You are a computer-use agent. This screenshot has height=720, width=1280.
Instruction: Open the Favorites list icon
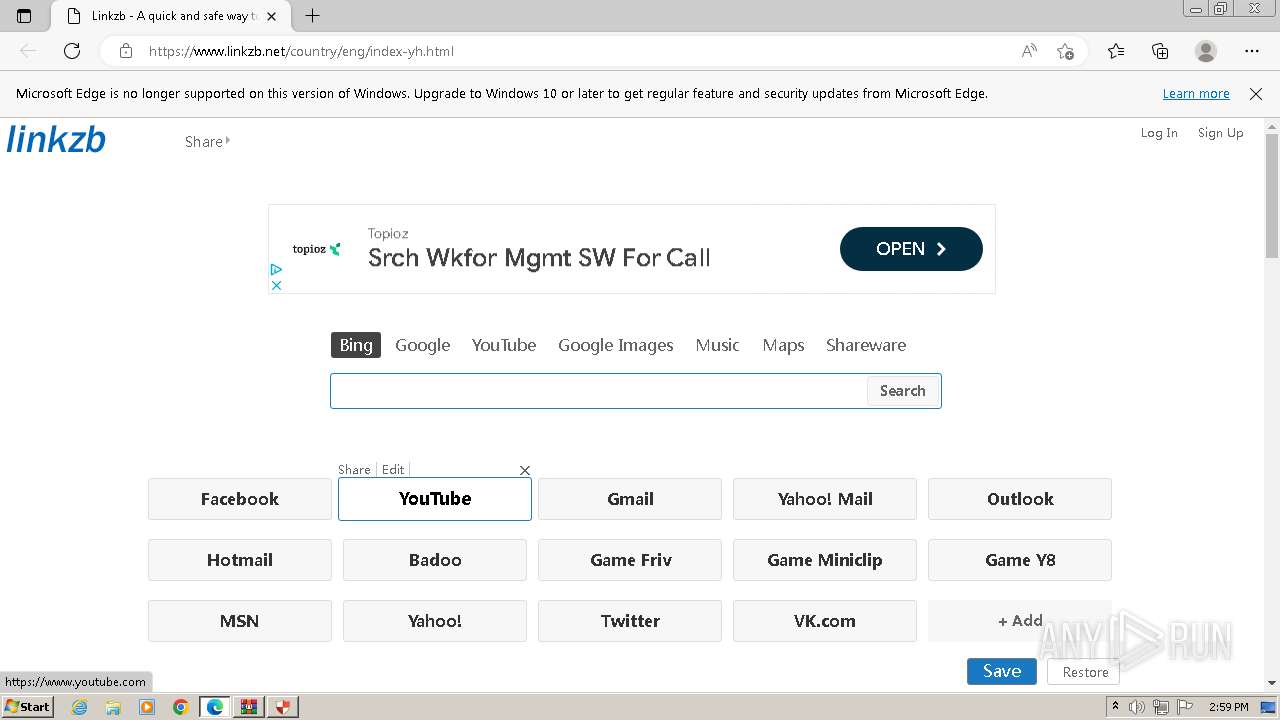coord(1116,51)
